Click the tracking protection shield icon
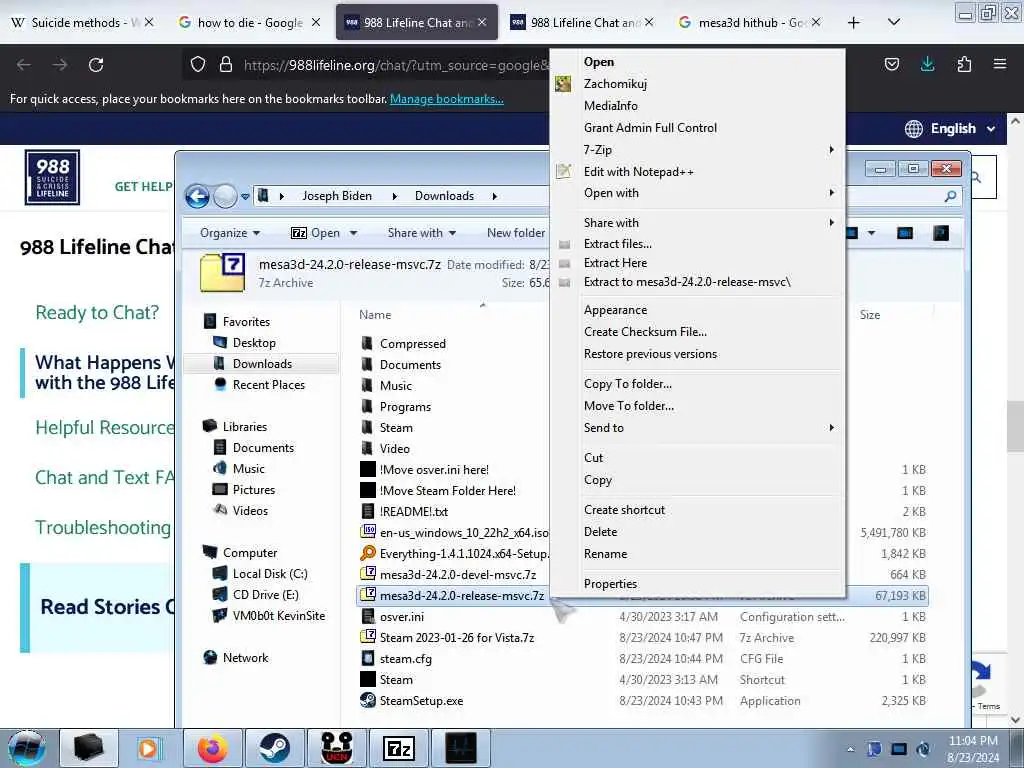The width and height of the screenshot is (1024, 768). pyautogui.click(x=198, y=65)
